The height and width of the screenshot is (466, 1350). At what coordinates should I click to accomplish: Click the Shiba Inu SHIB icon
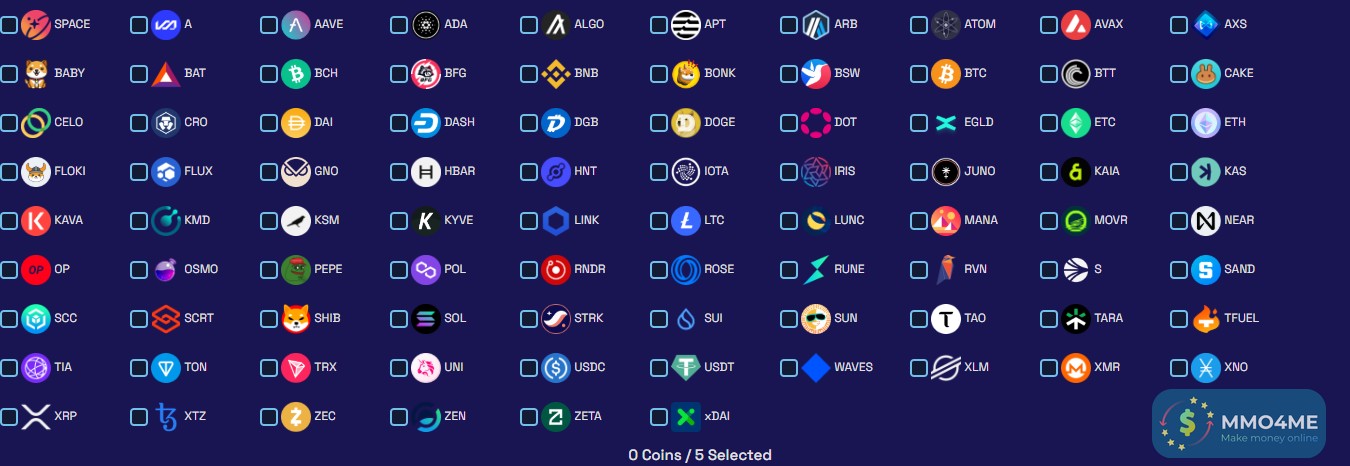click(x=296, y=318)
